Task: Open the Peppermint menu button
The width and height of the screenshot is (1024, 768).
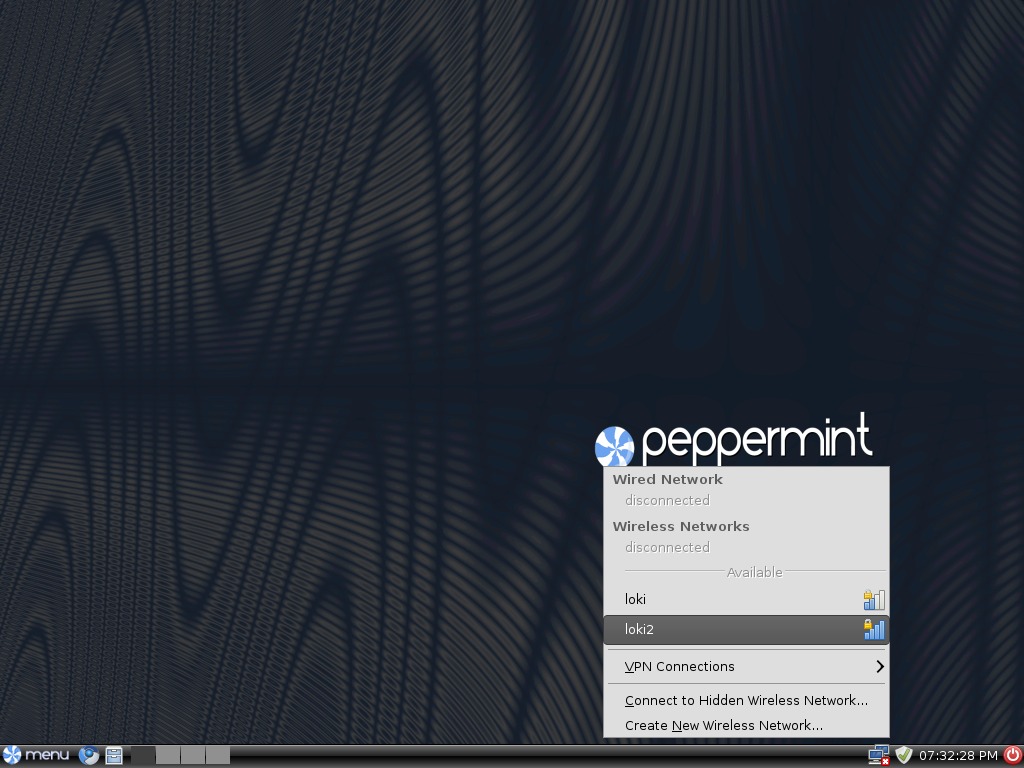Action: (x=35, y=755)
